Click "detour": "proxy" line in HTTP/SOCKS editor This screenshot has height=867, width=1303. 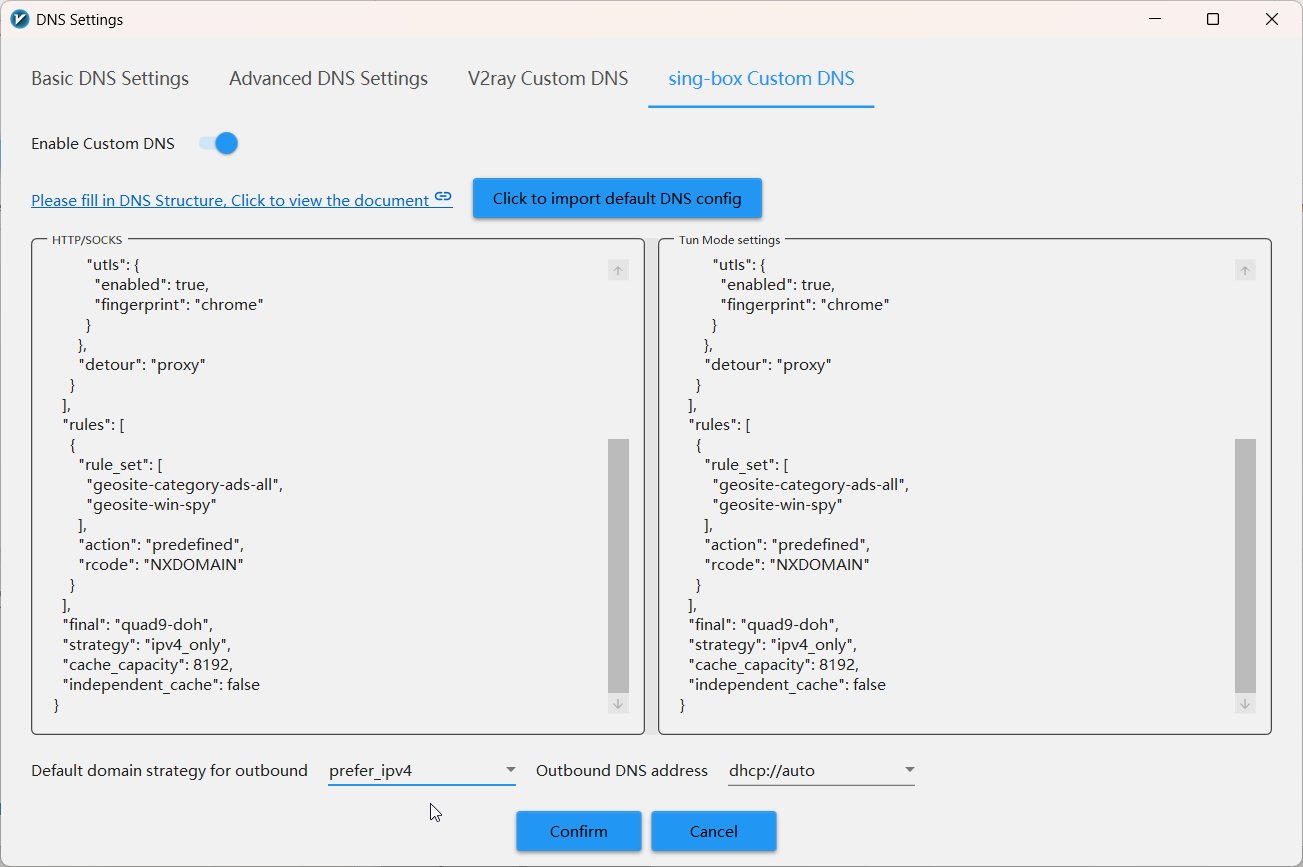[x=141, y=365]
